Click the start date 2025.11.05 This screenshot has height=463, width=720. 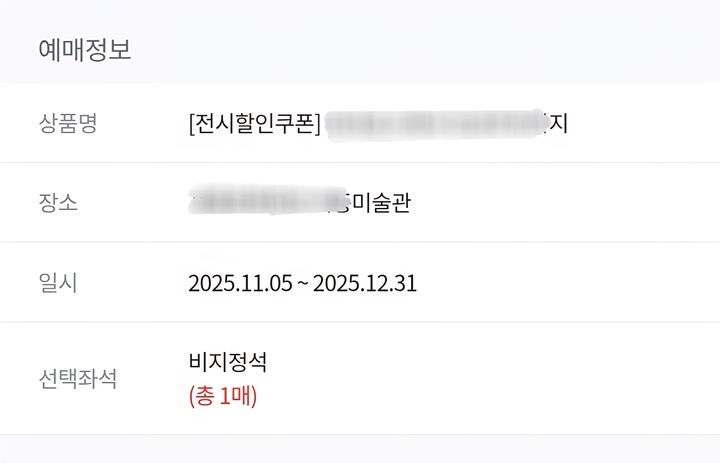(240, 283)
